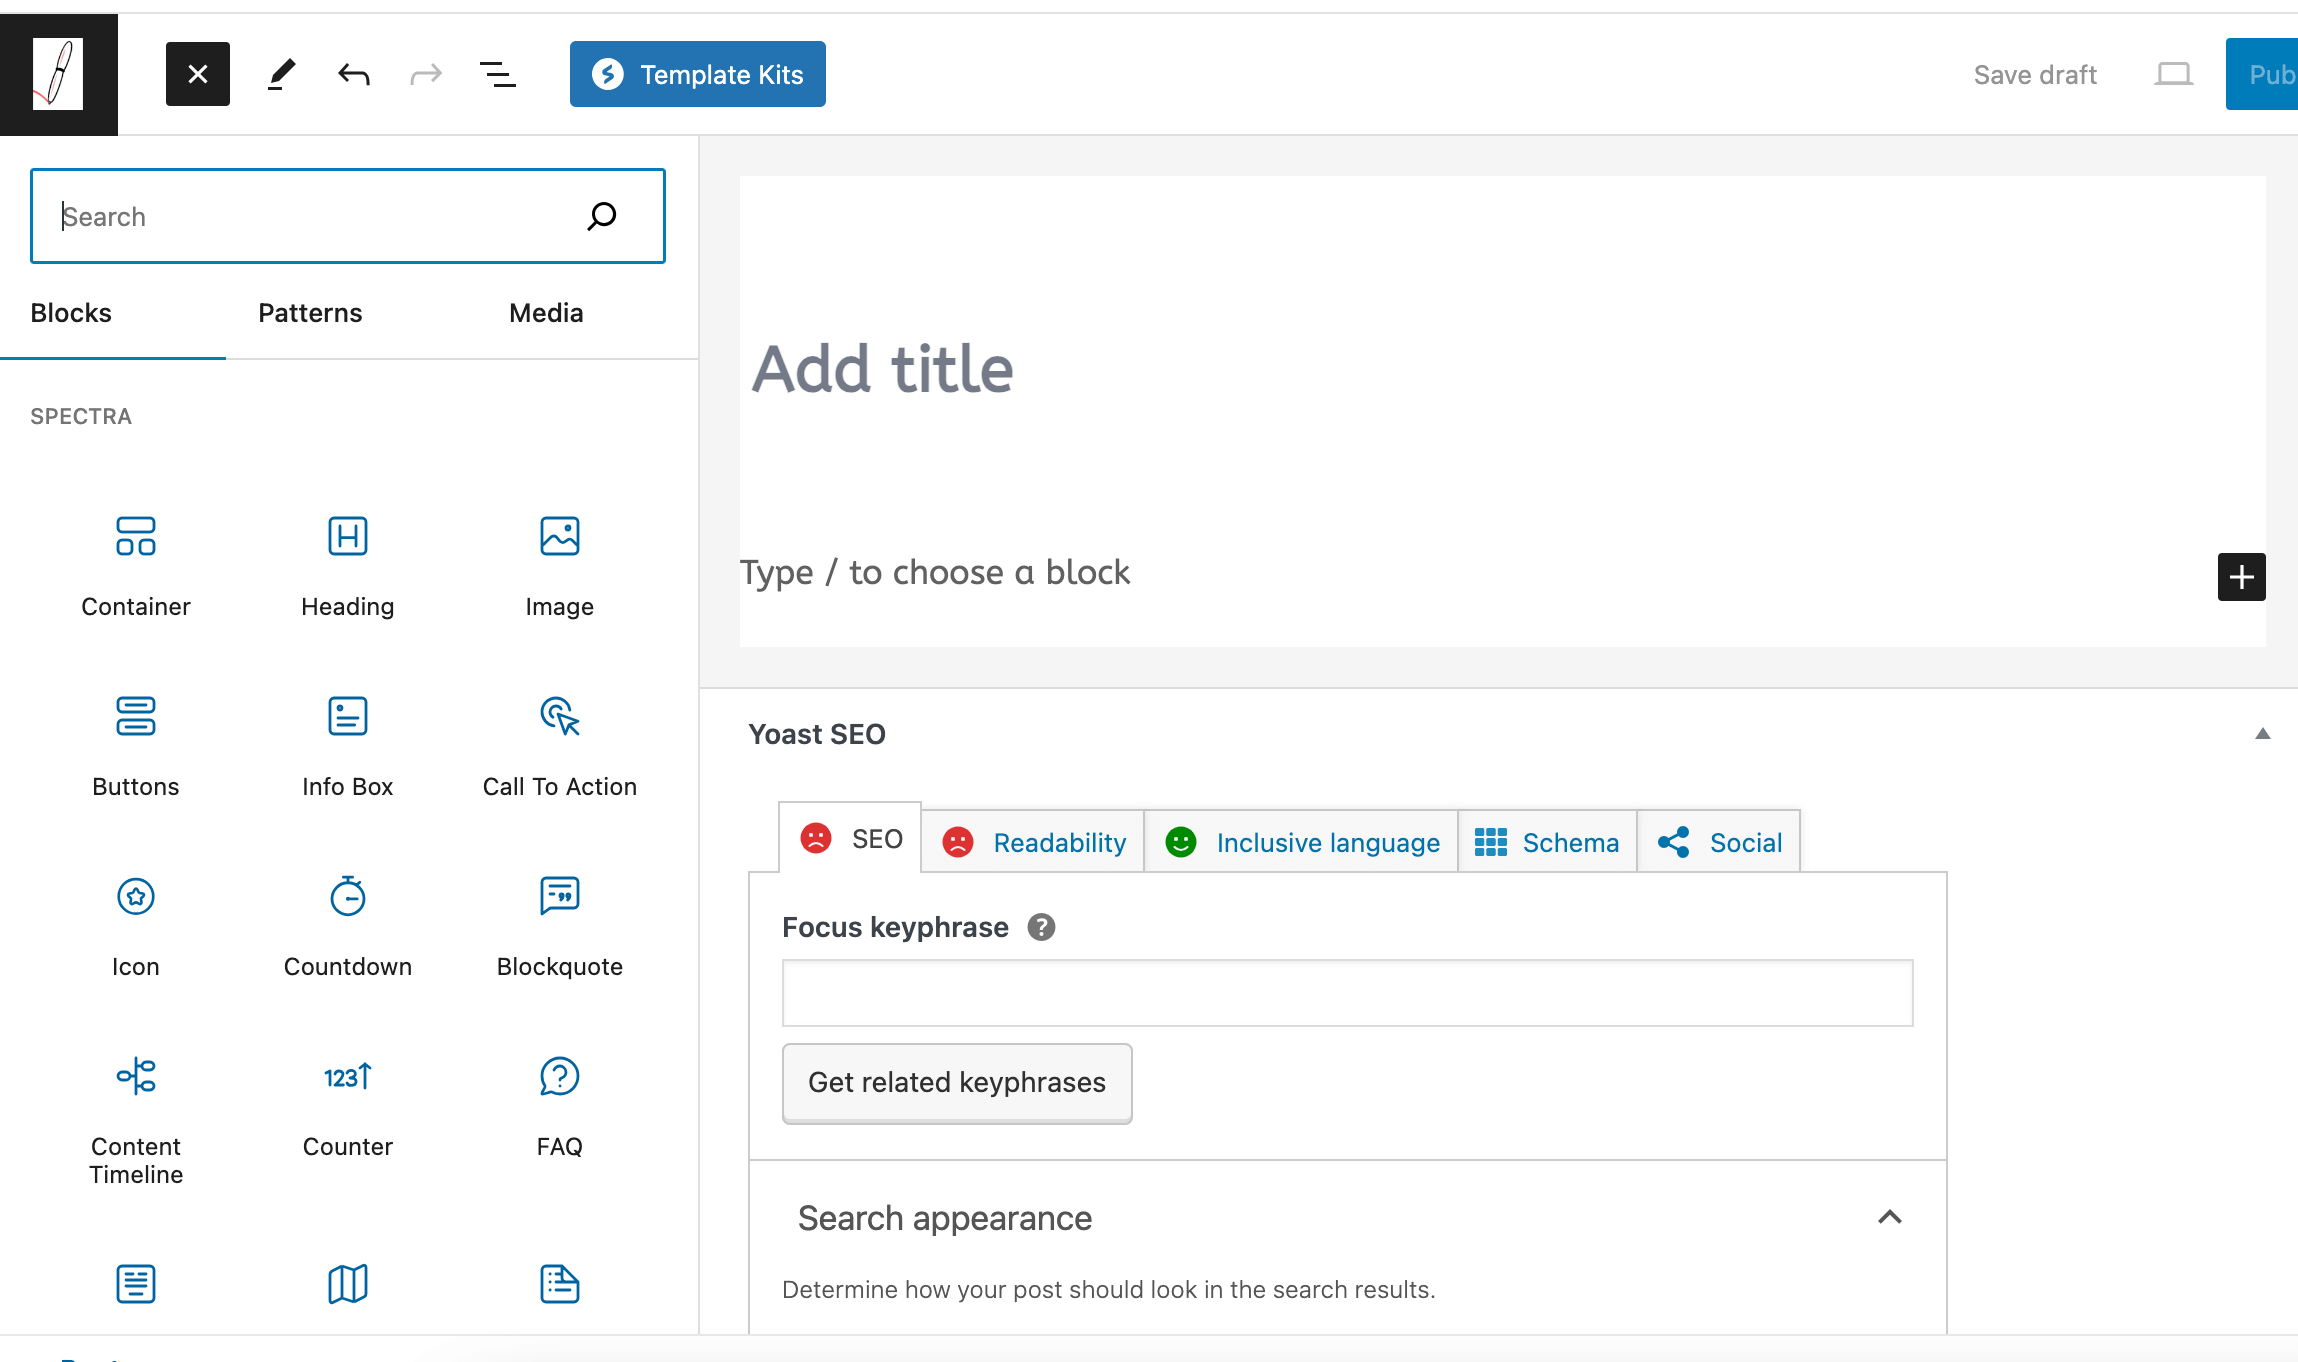Image resolution: width=2298 pixels, height=1362 pixels.
Task: Click the Search appearance heading
Action: point(944,1218)
